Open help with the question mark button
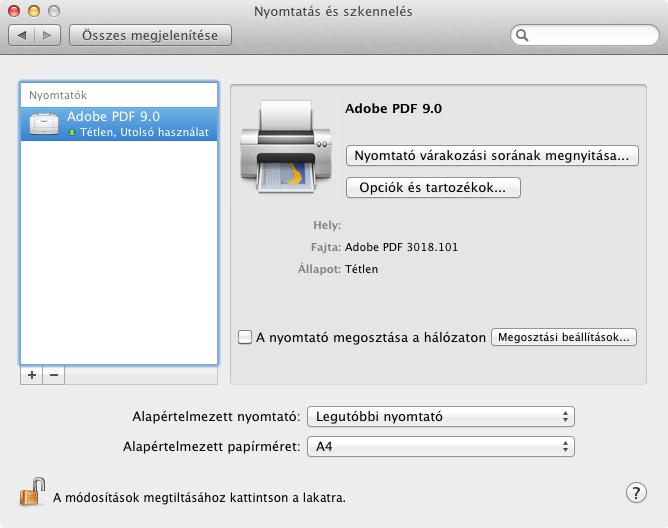This screenshot has width=668, height=528. (636, 493)
